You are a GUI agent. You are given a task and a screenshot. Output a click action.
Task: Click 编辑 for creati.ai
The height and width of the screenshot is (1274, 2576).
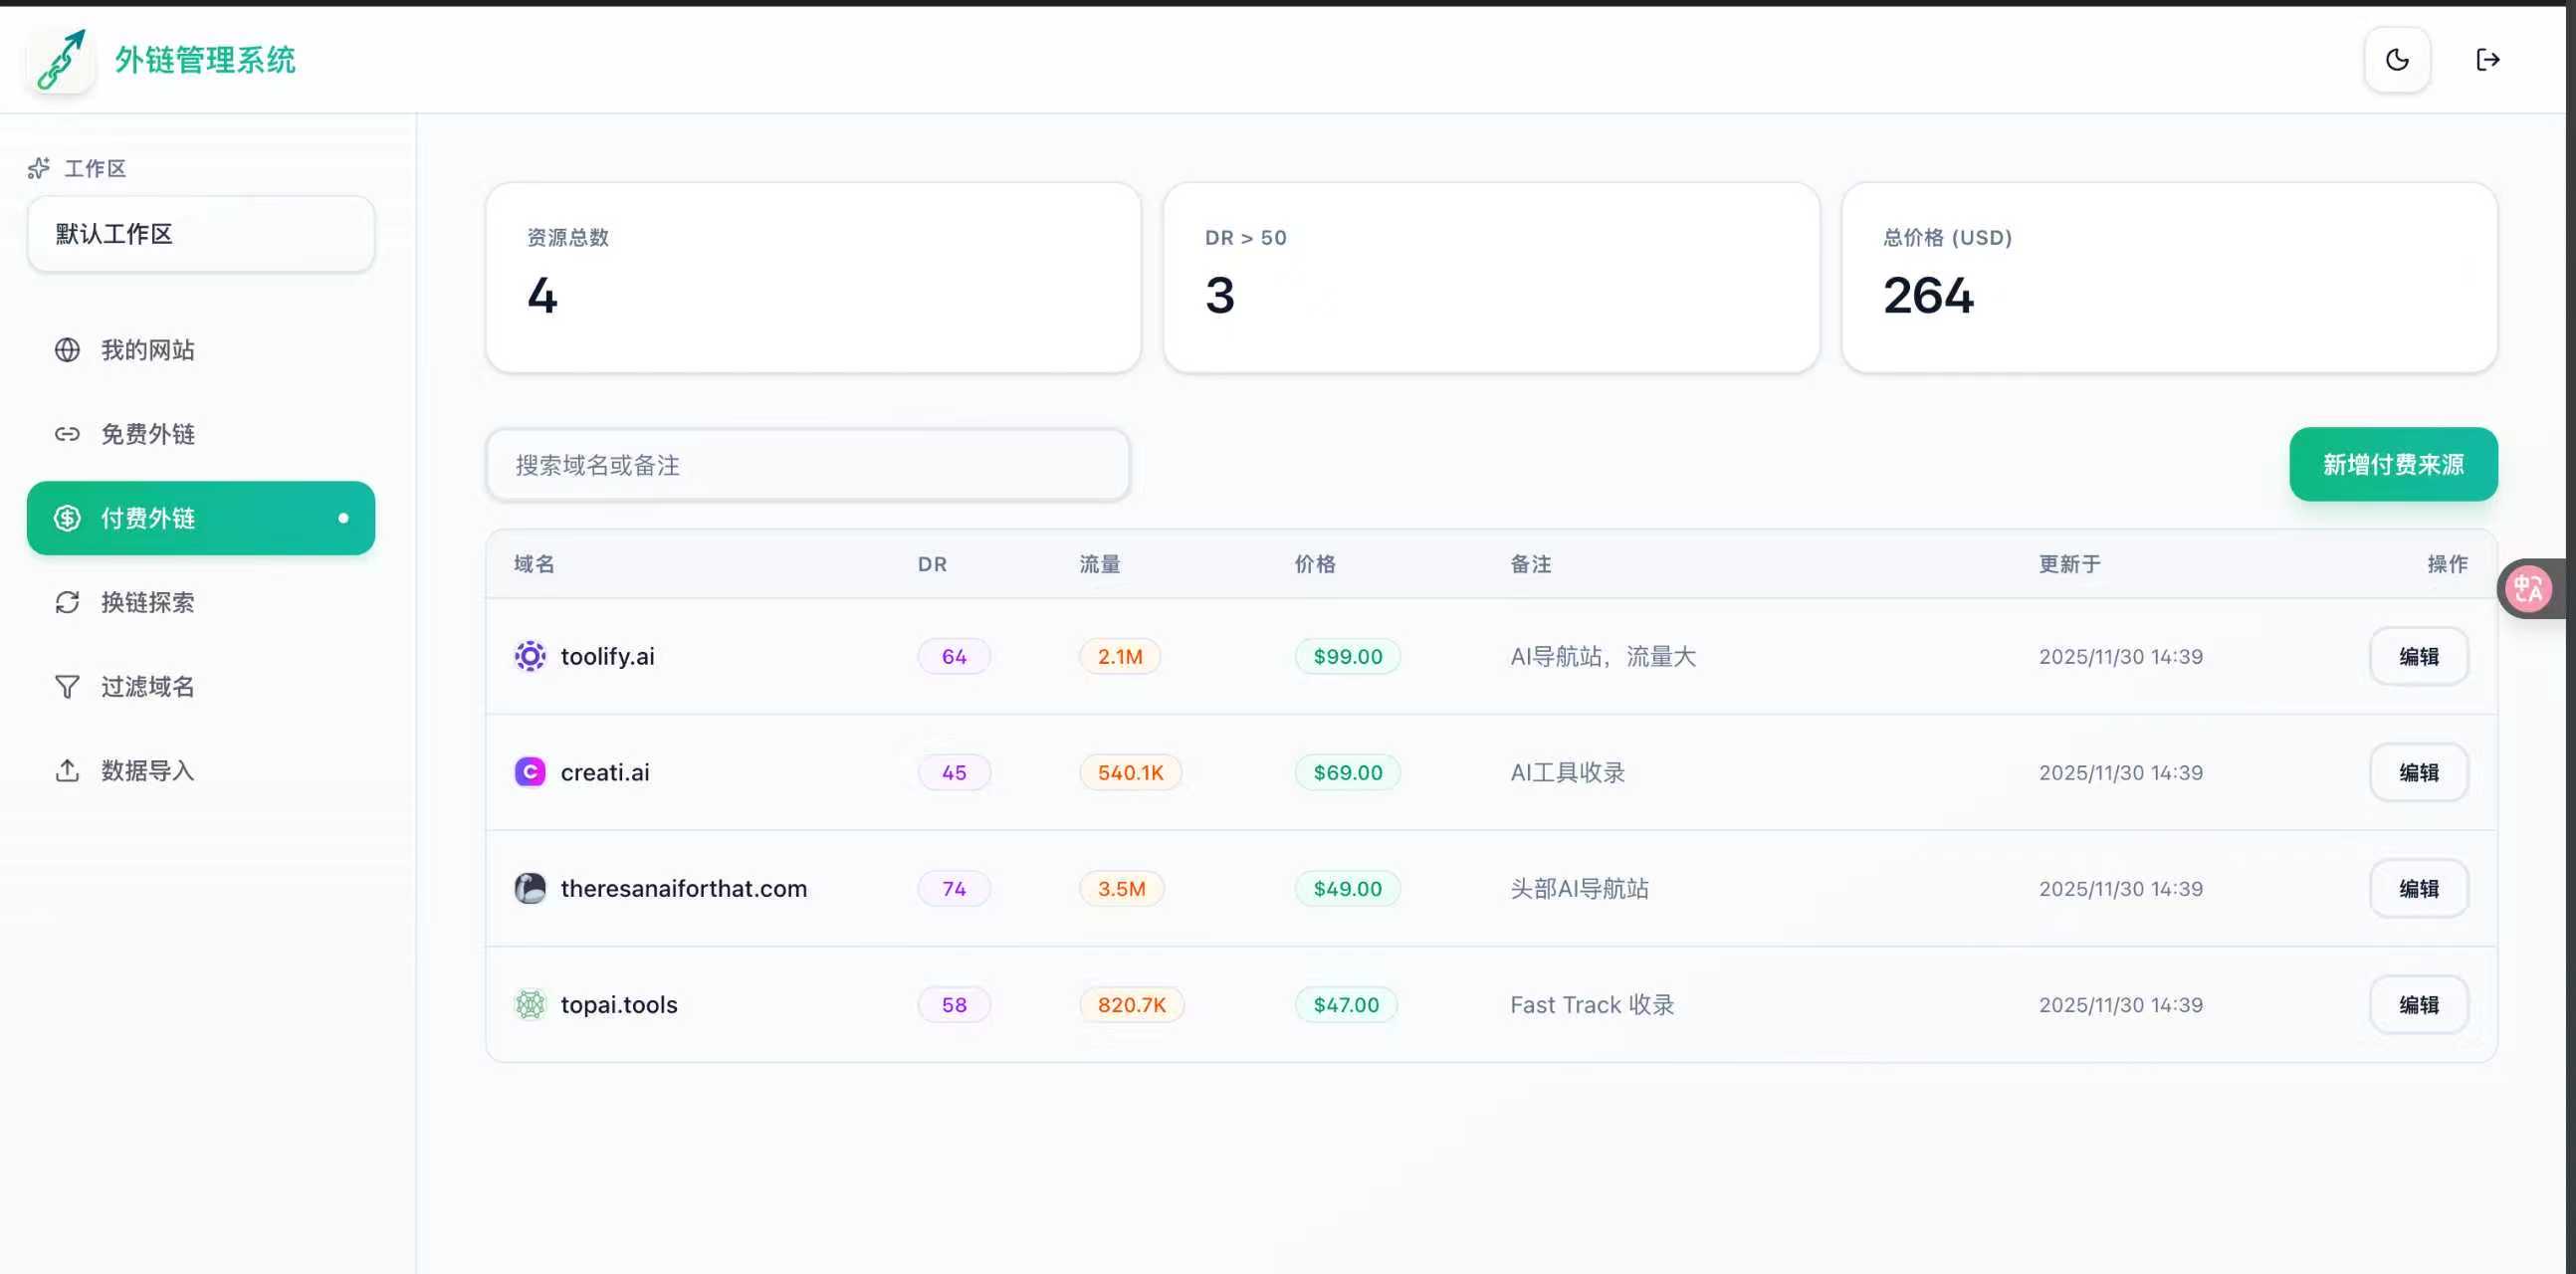point(2418,772)
